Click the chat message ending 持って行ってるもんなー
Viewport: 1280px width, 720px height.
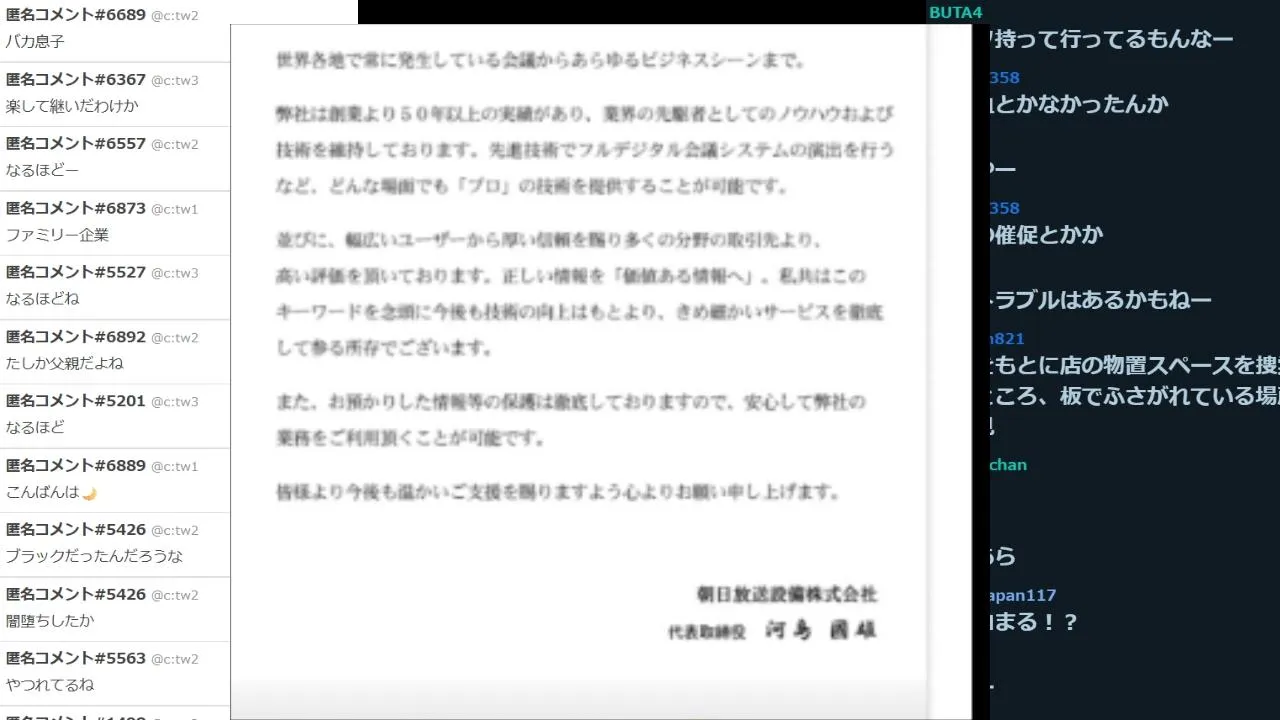1111,40
